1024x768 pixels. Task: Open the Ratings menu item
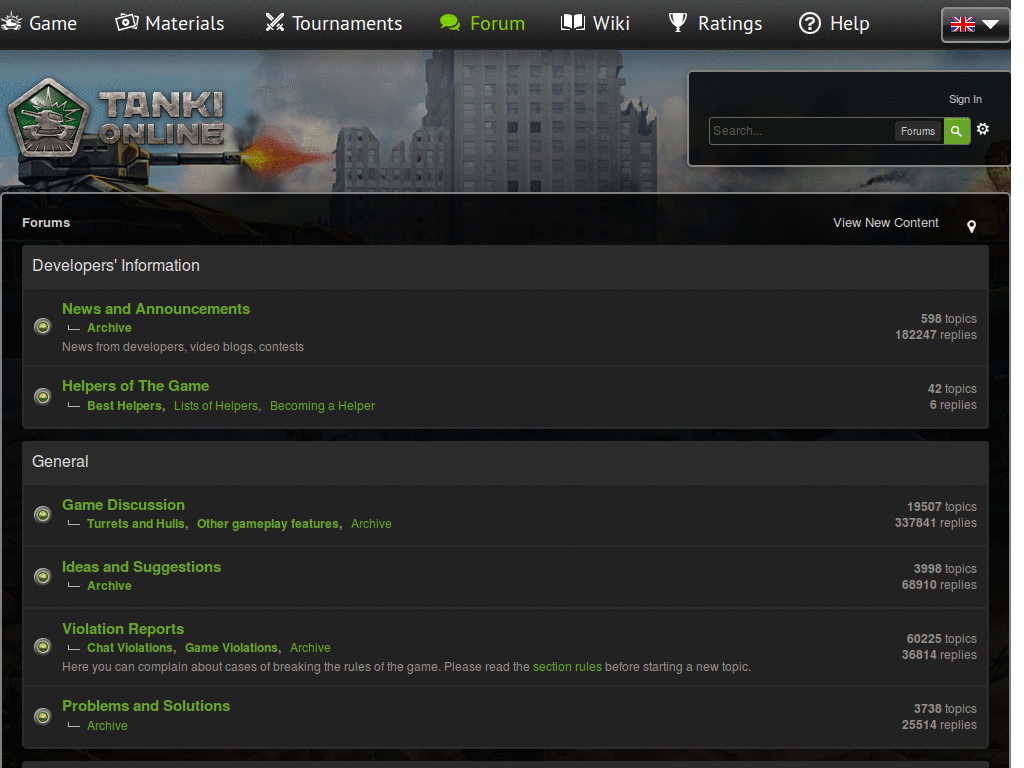point(730,24)
